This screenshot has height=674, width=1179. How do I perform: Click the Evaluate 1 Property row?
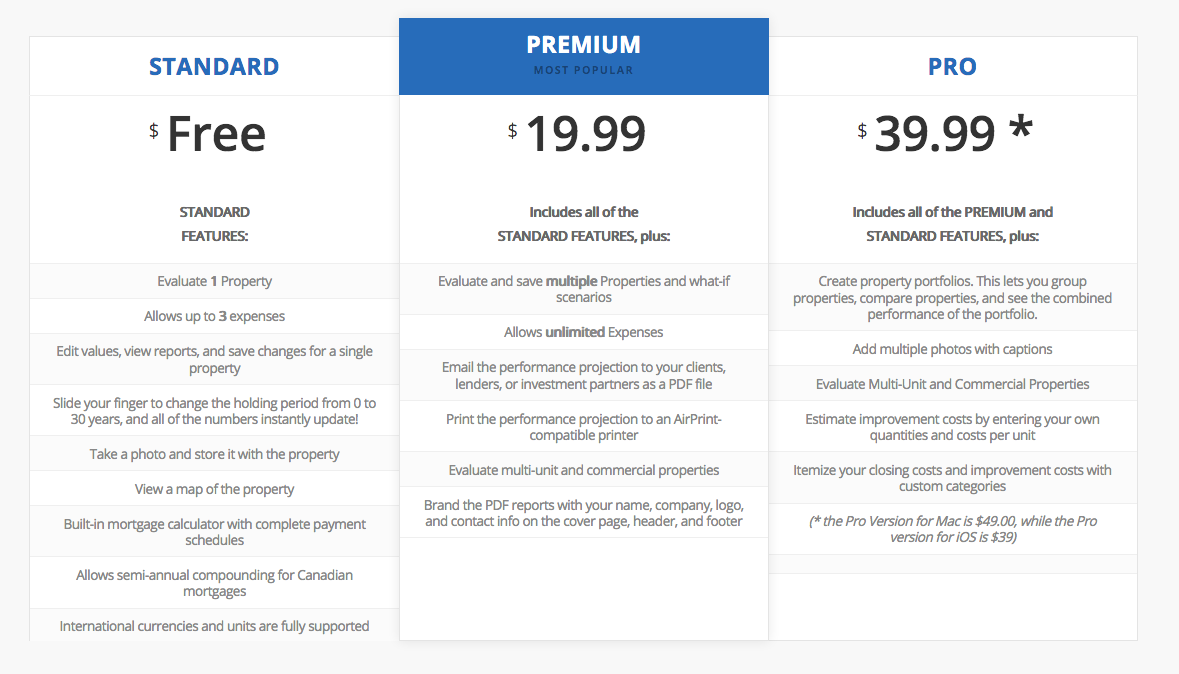[x=214, y=281]
